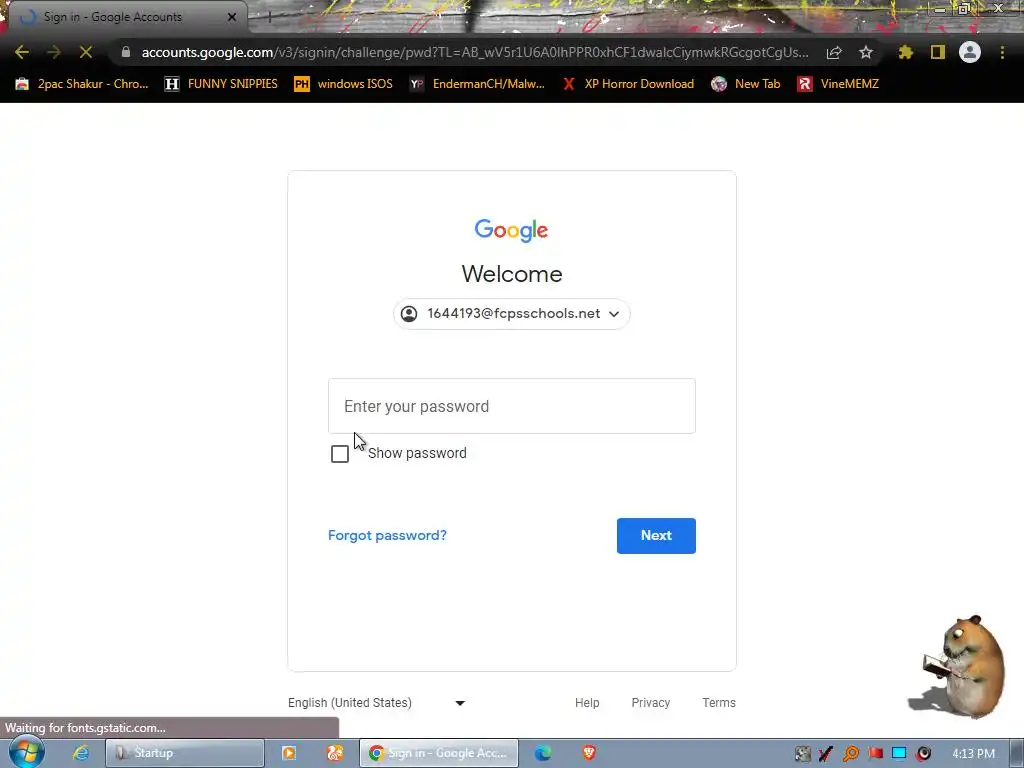This screenshot has height=768, width=1024.
Task: Bookmark this page with the star icon
Action: 866,52
